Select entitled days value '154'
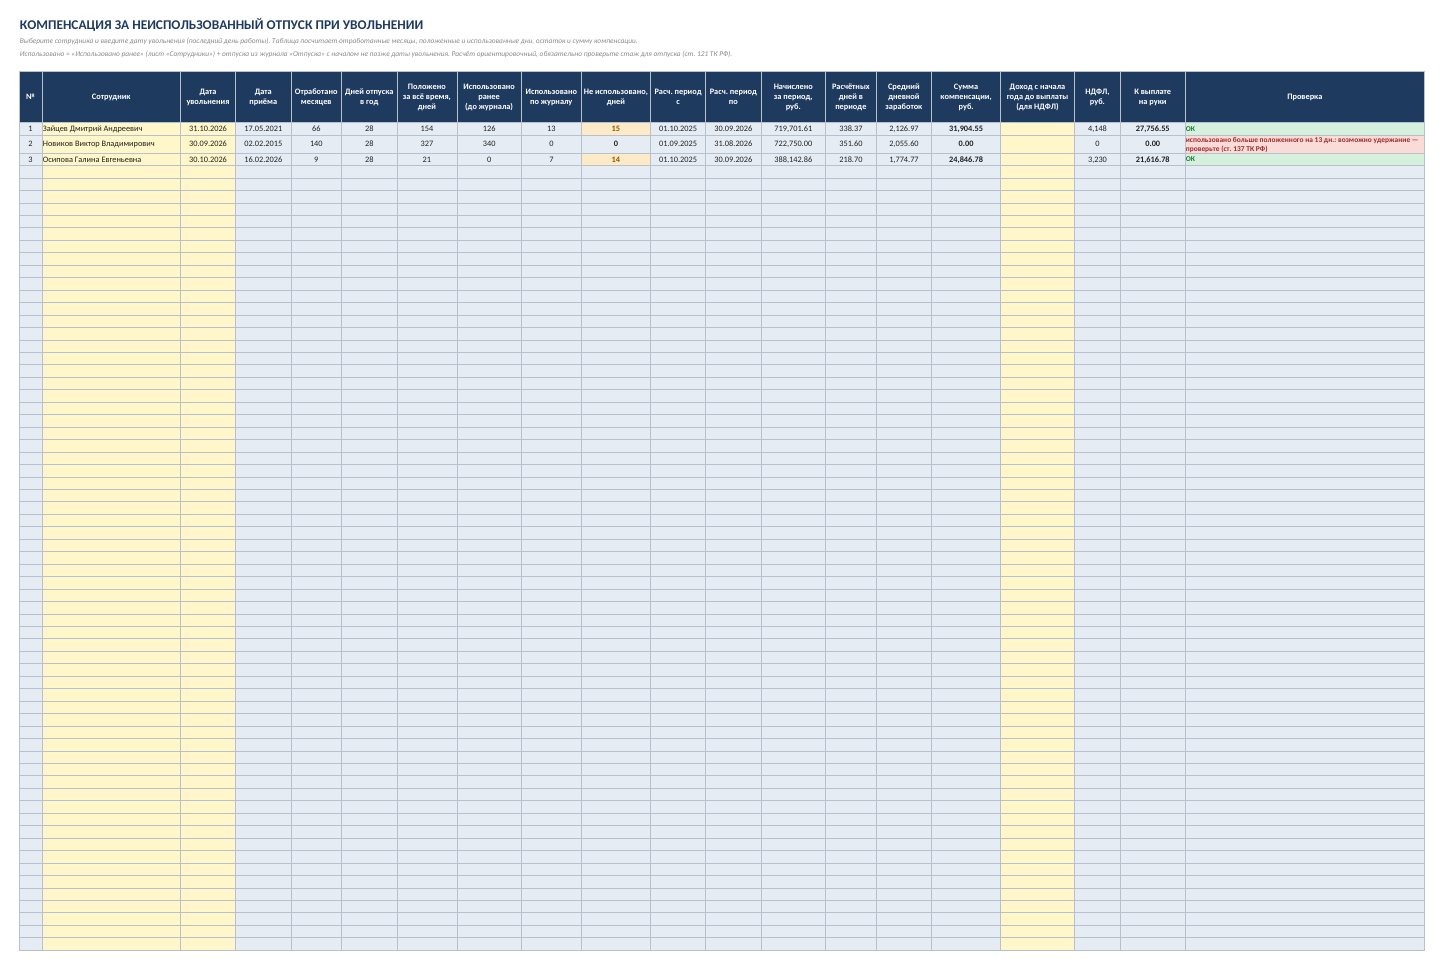This screenshot has height=969, width=1443. tap(427, 128)
